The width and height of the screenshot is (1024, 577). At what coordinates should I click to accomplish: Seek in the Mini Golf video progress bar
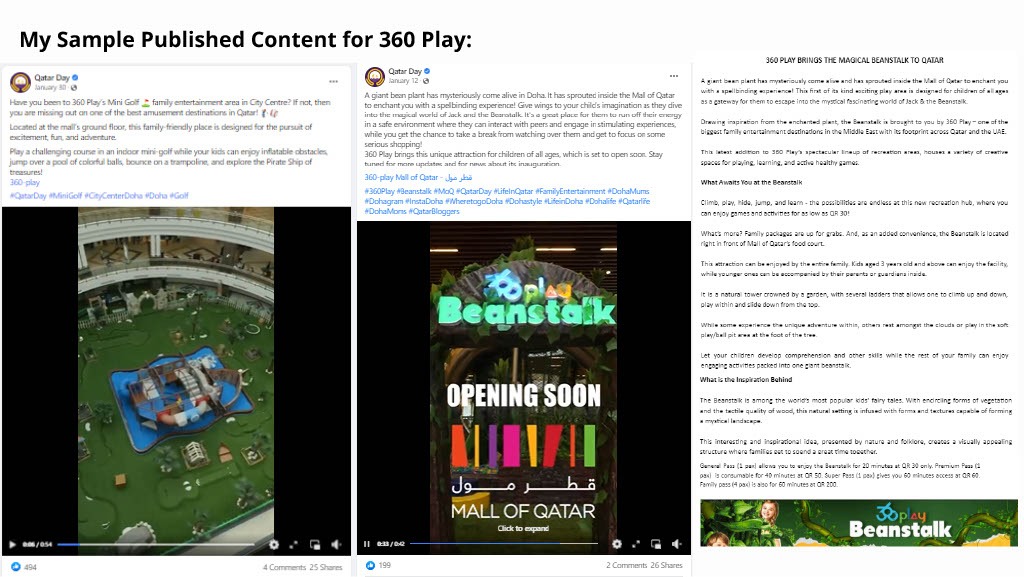coord(155,544)
